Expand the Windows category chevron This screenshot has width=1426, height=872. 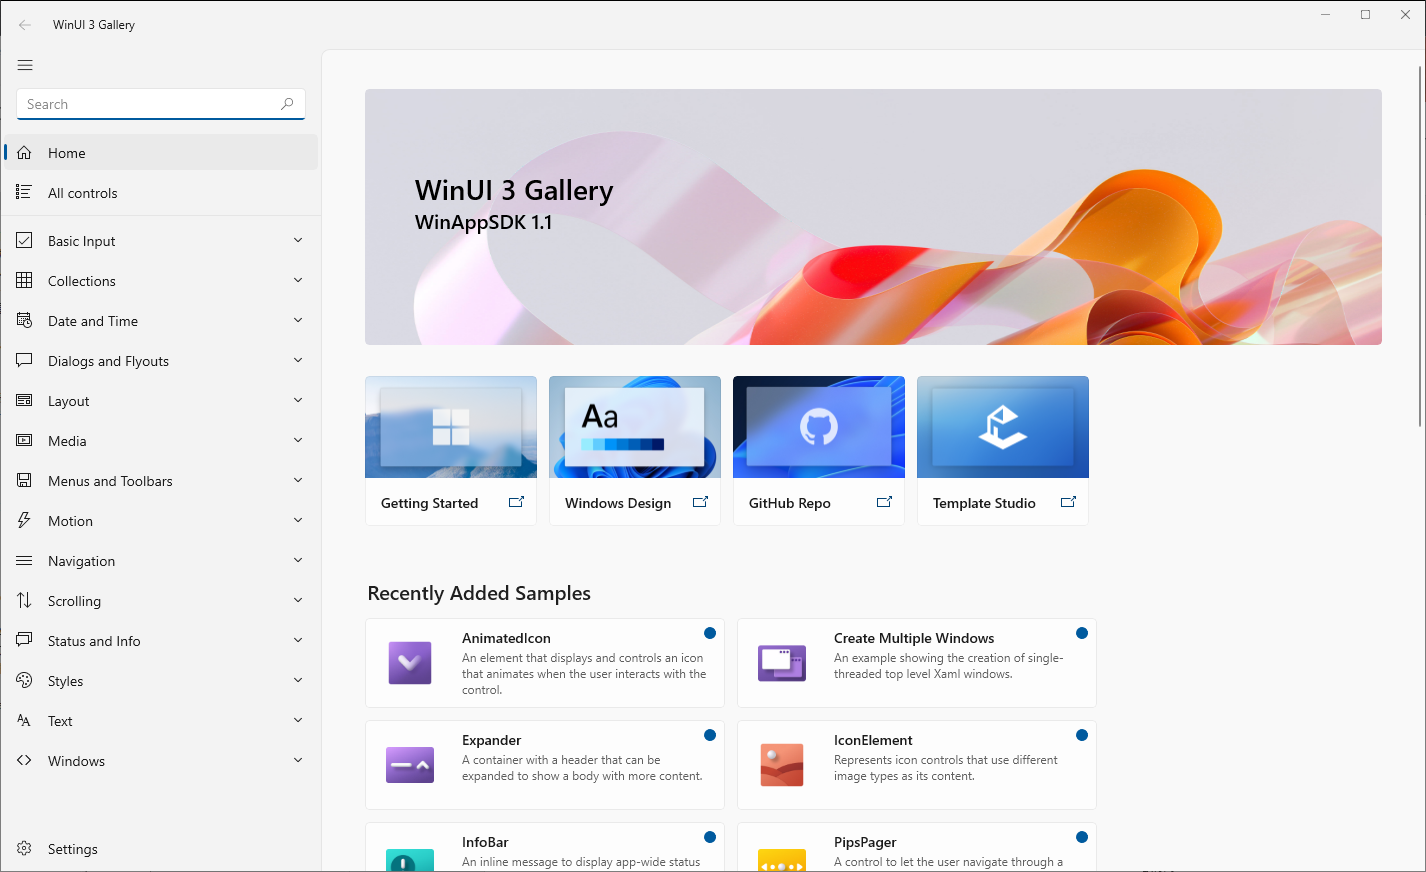(298, 760)
